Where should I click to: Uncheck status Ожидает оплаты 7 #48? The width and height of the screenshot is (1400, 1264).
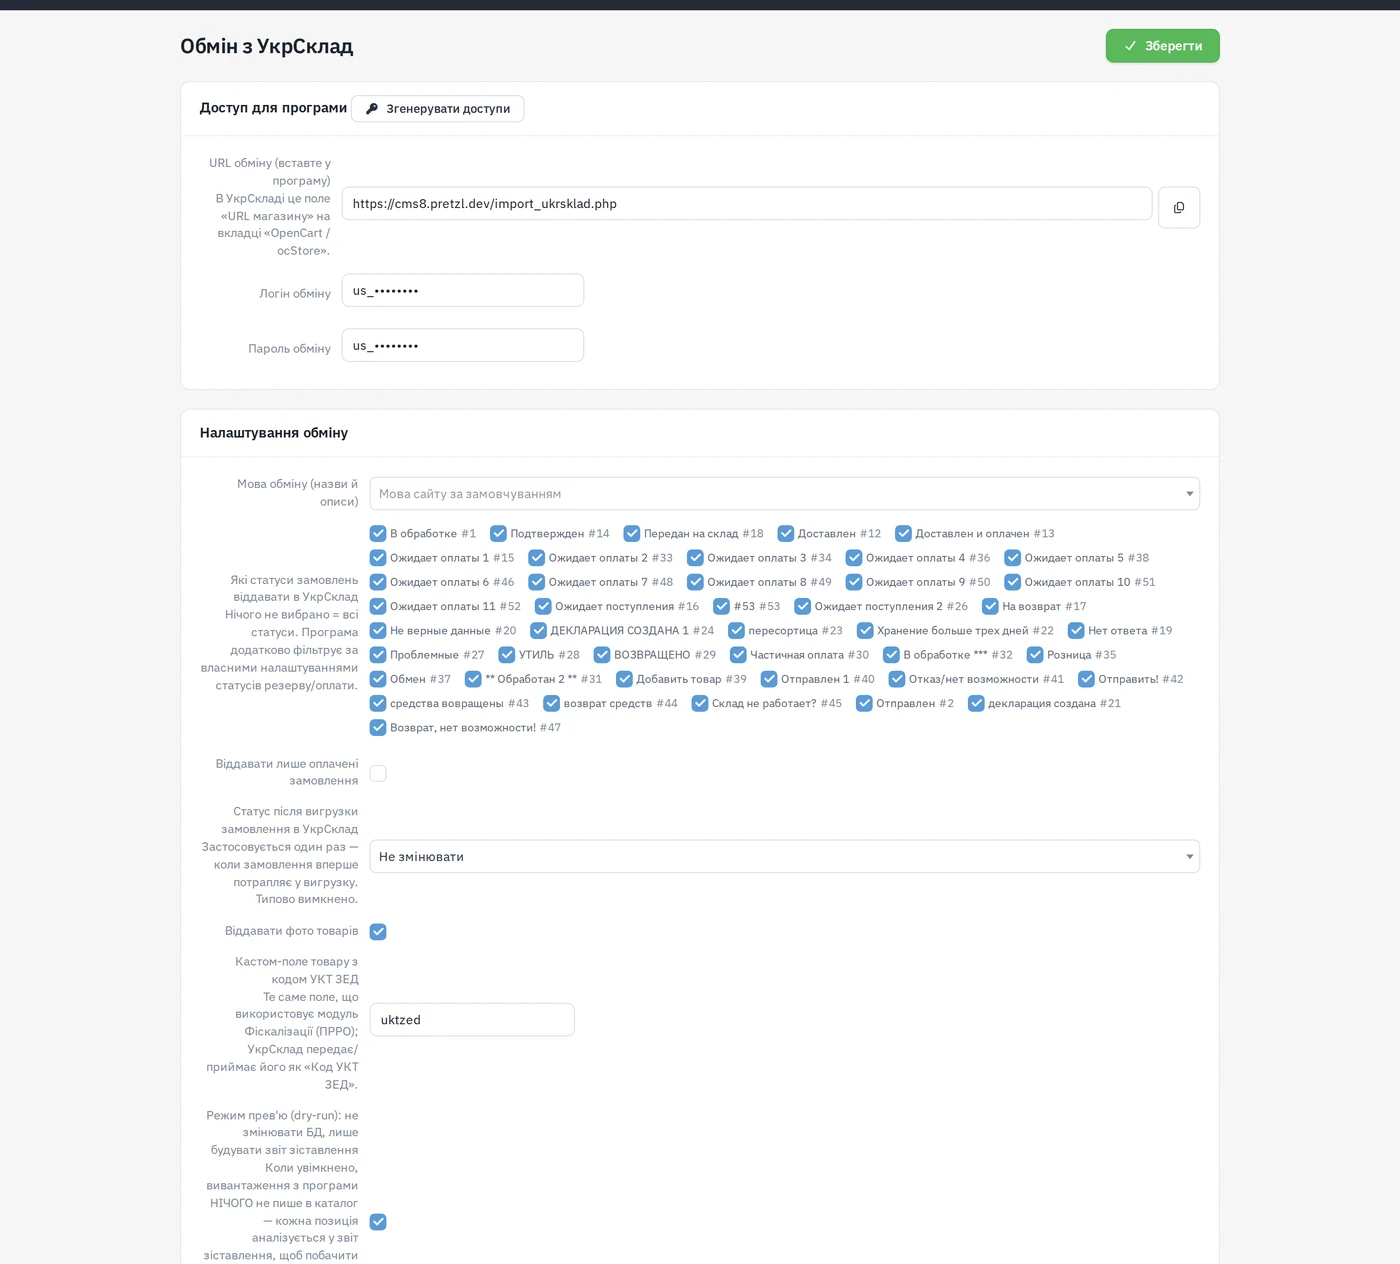pyautogui.click(x=536, y=582)
